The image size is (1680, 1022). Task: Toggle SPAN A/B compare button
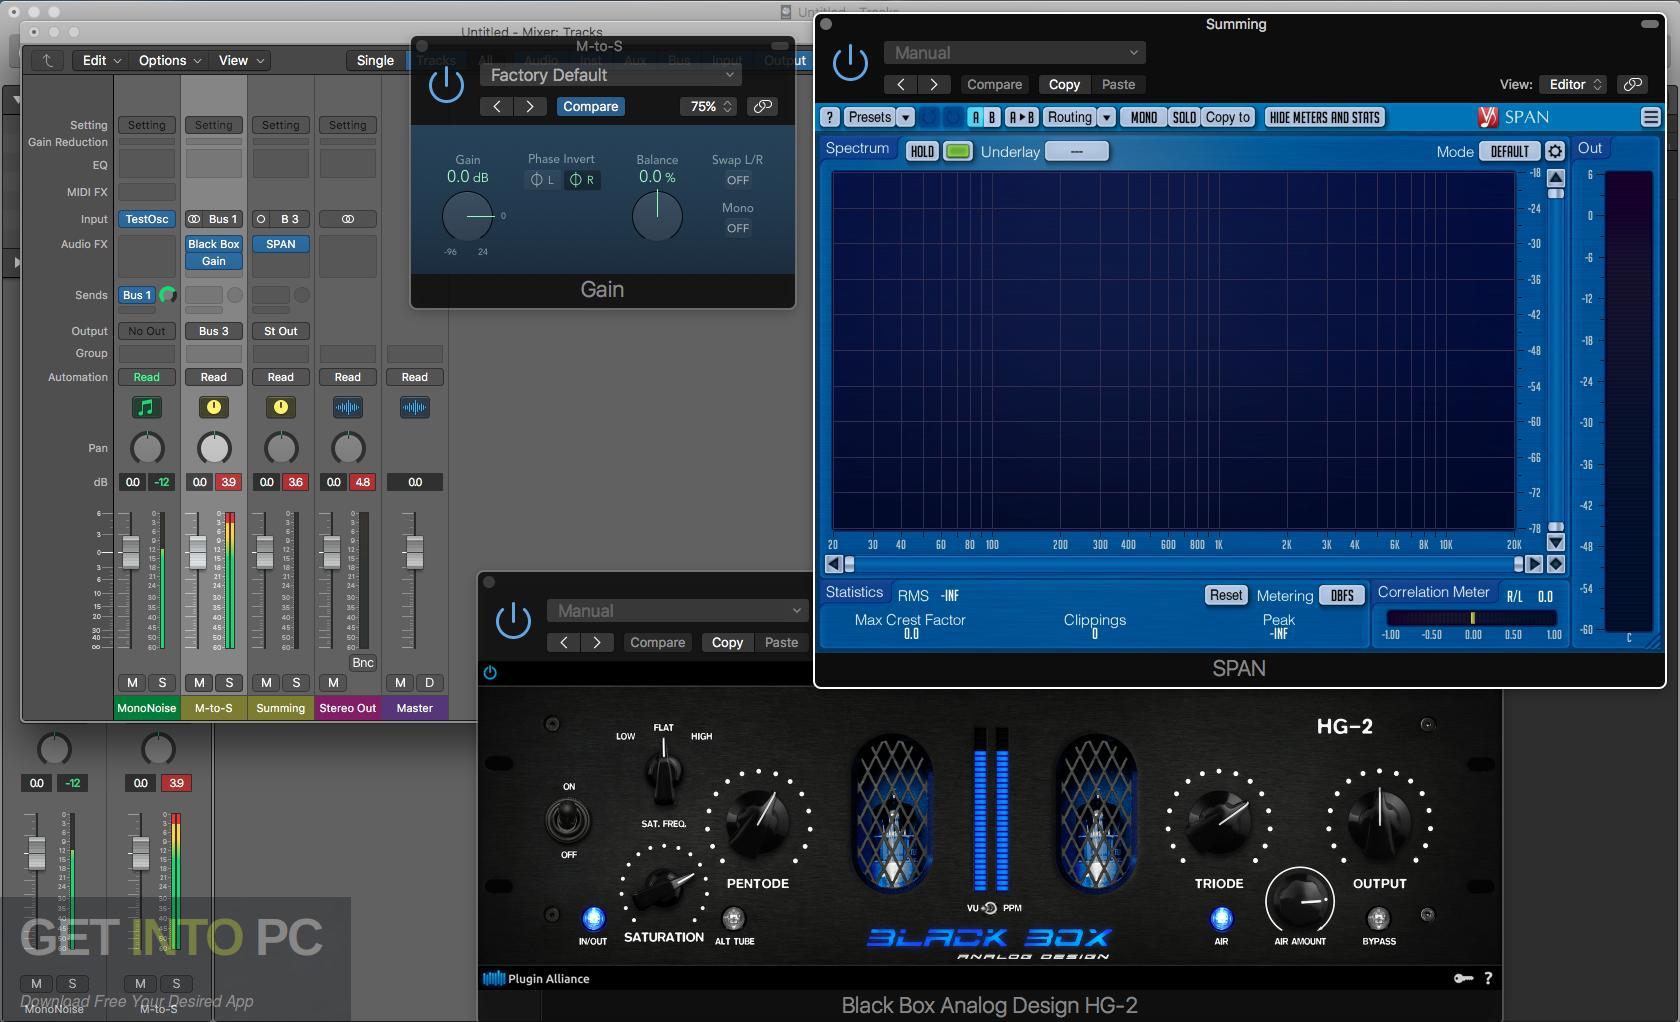[x=985, y=117]
